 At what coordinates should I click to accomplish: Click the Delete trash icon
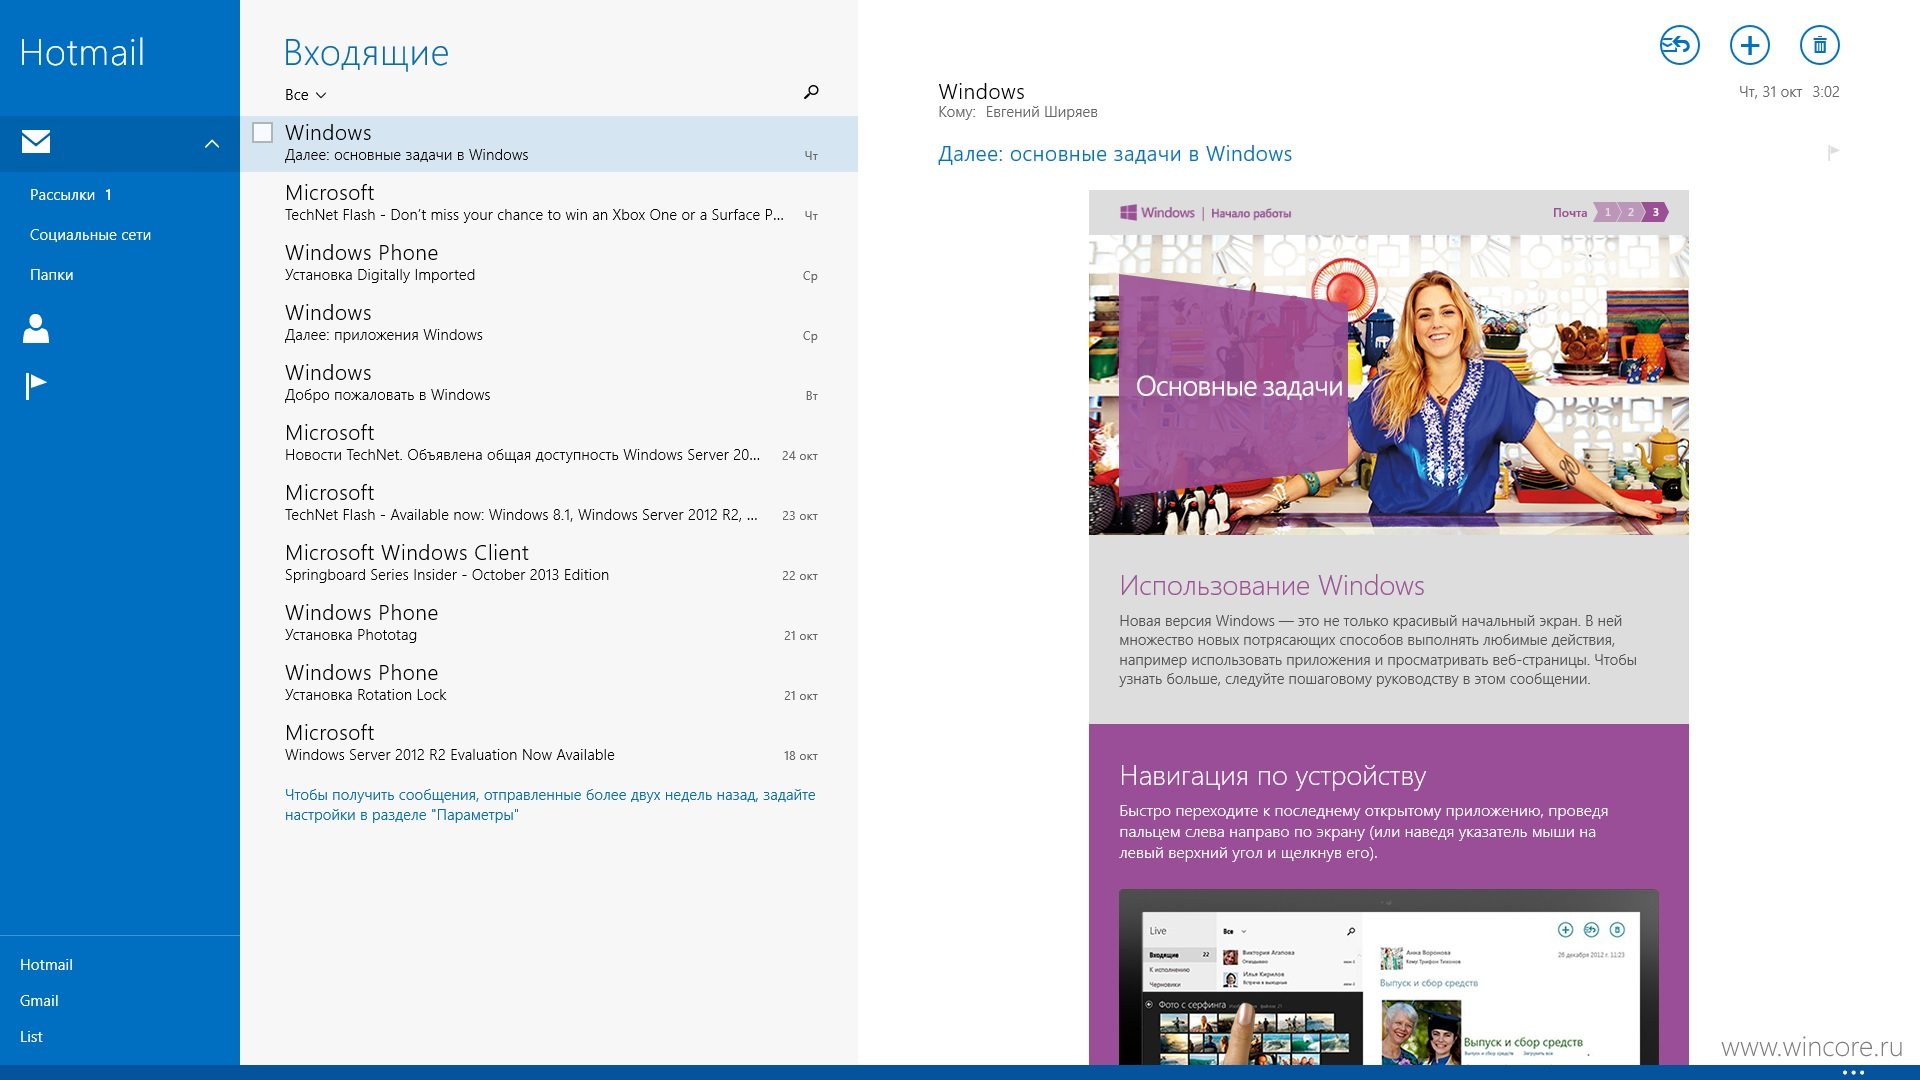1819,45
